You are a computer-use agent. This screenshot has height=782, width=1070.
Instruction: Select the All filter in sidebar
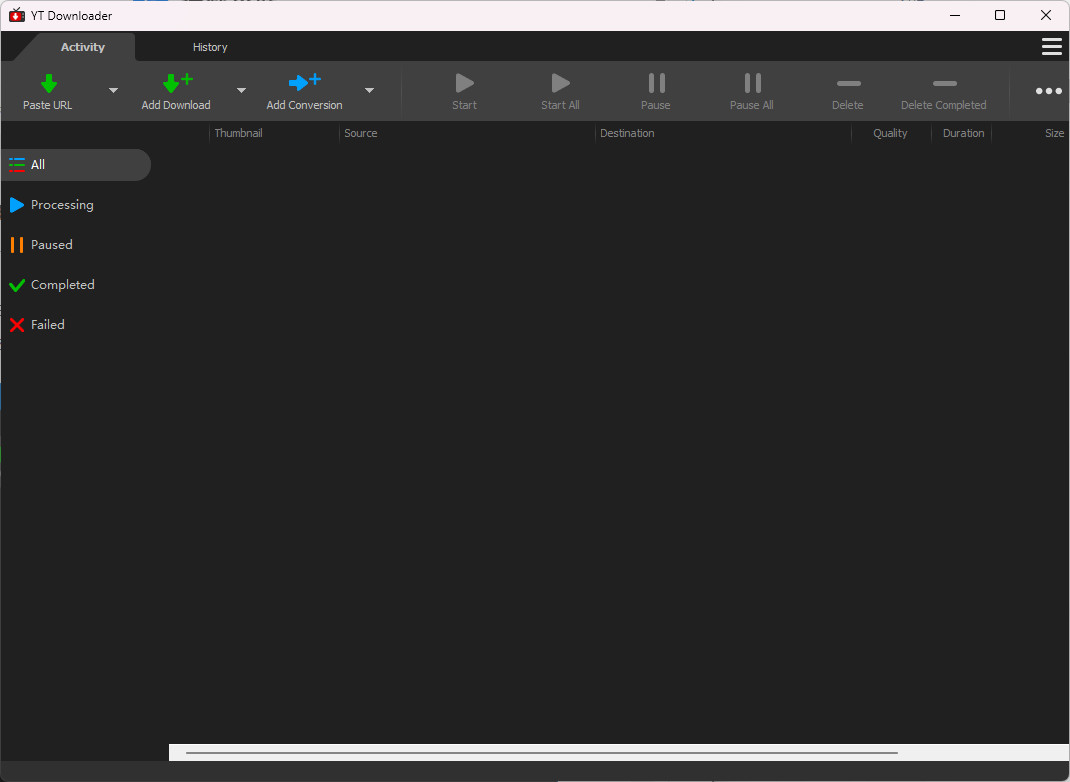(x=76, y=164)
